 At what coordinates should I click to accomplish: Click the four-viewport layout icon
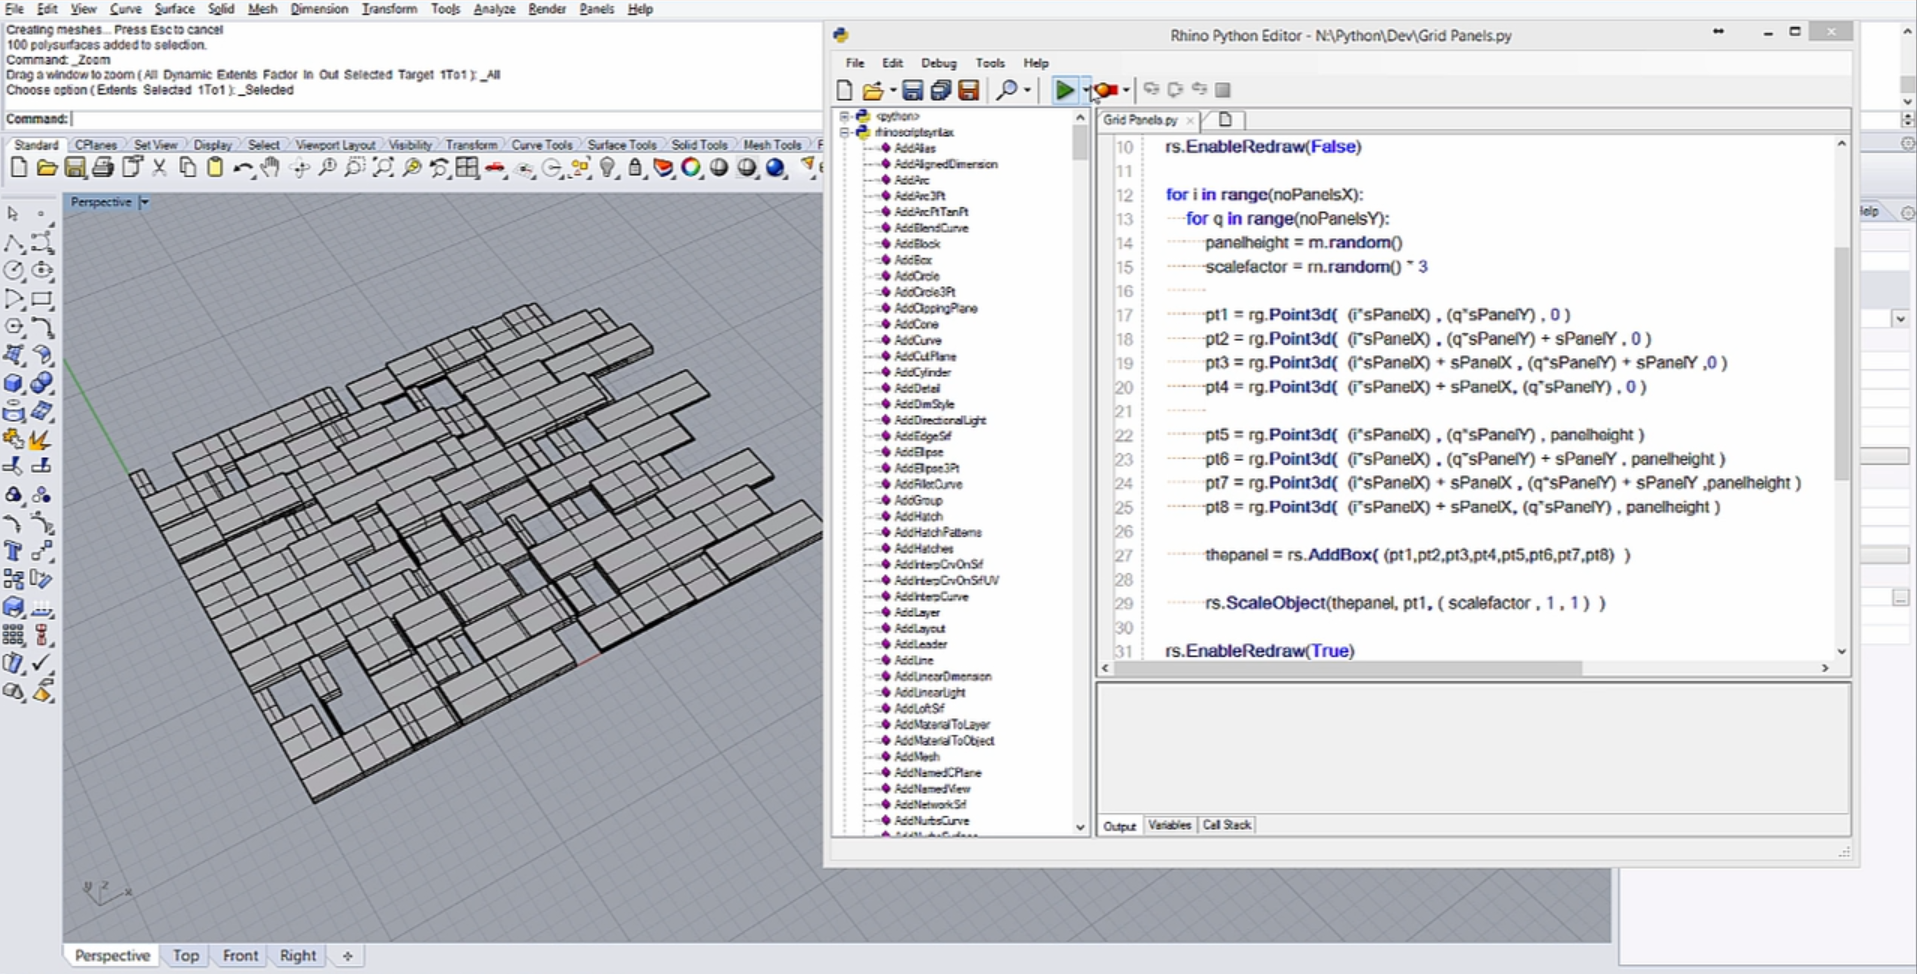coord(467,168)
